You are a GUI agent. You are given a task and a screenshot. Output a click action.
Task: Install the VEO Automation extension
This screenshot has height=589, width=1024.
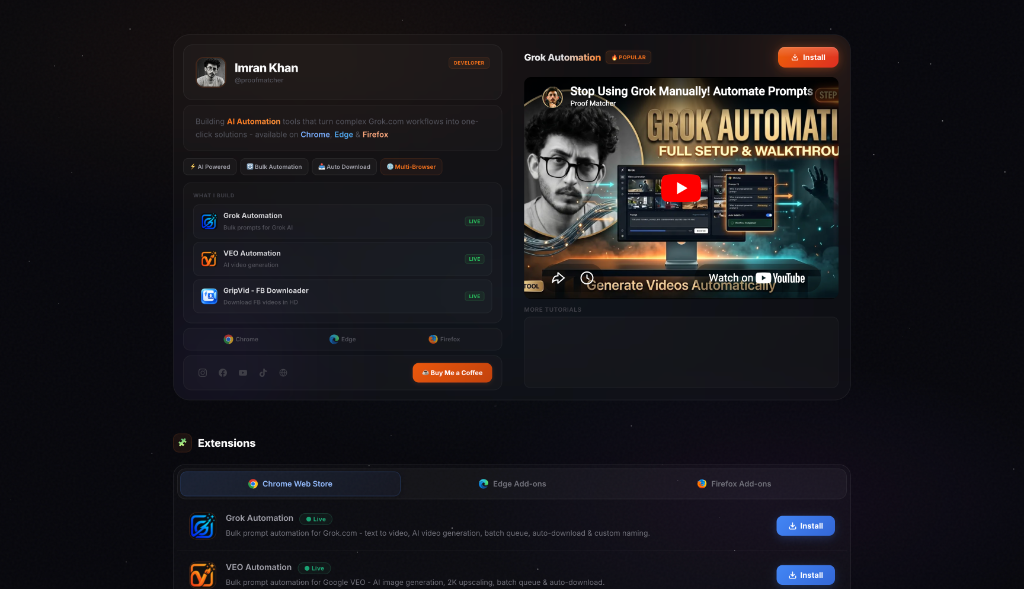[805, 575]
